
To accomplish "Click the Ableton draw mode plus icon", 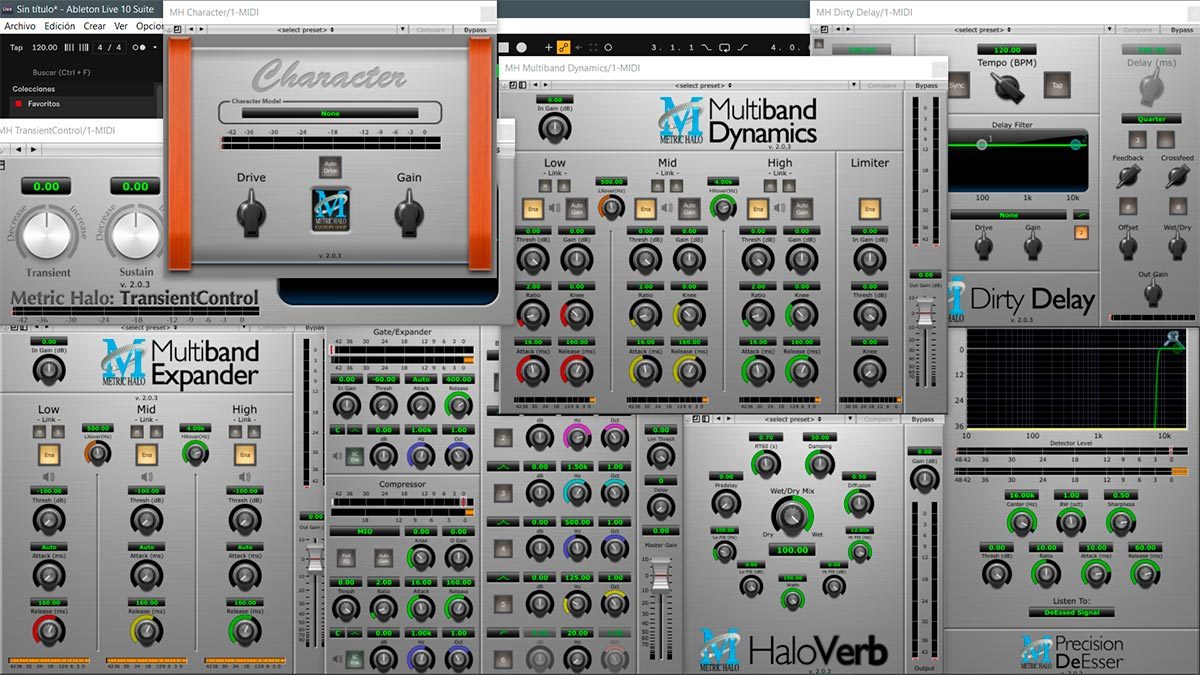I will [x=548, y=47].
